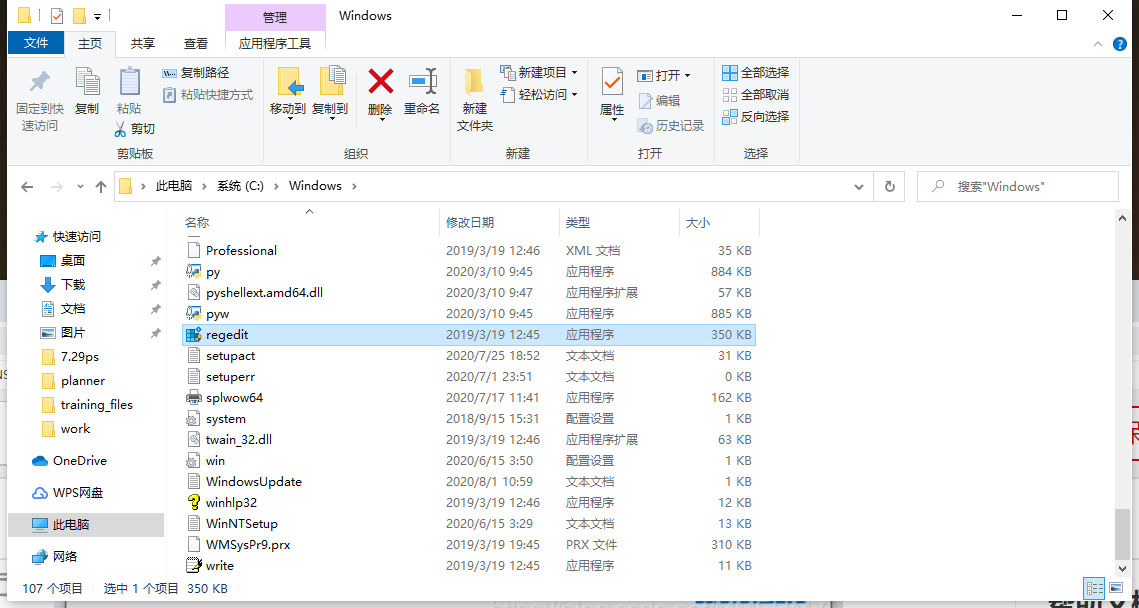Viewport: 1139px width, 608px height.
Task: Unpin 桌面 using its pin marker
Action: tap(157, 260)
